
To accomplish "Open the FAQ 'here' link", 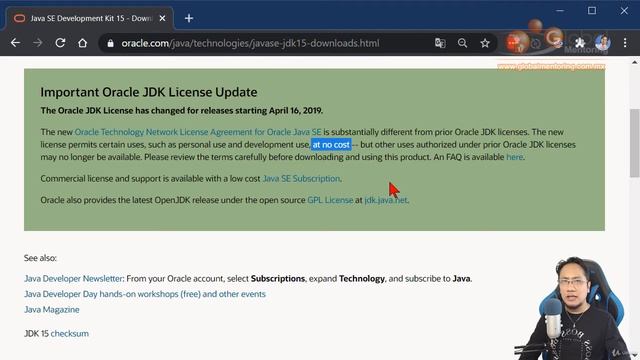I will (x=514, y=157).
